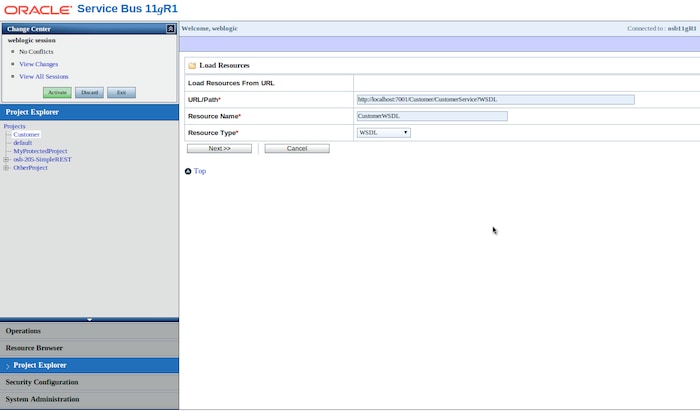Viewport: 700px width, 412px height.
Task: Click the Project Explorer arrow indicator icon
Action: coord(8,366)
